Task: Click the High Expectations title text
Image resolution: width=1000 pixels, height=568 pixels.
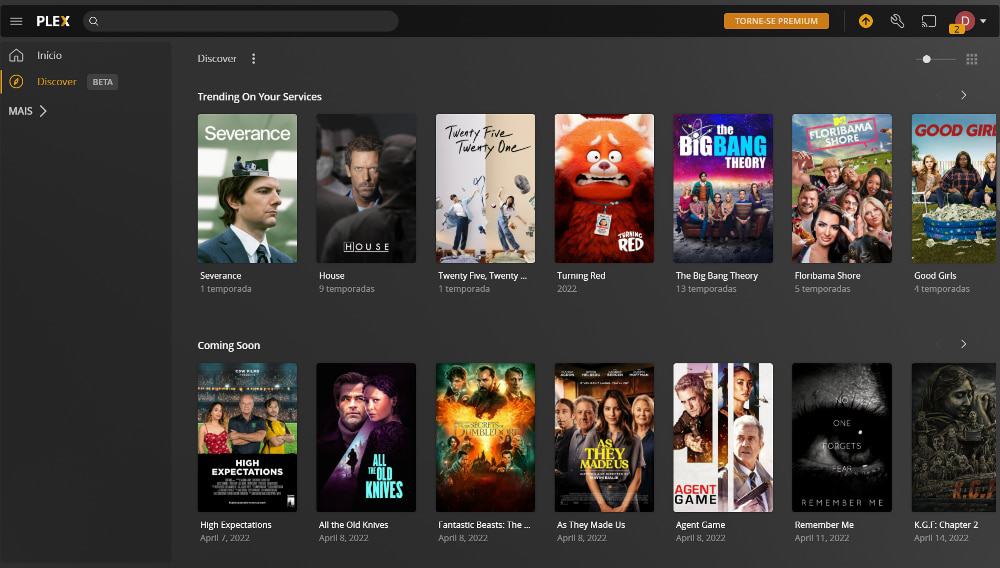Action: [236, 525]
